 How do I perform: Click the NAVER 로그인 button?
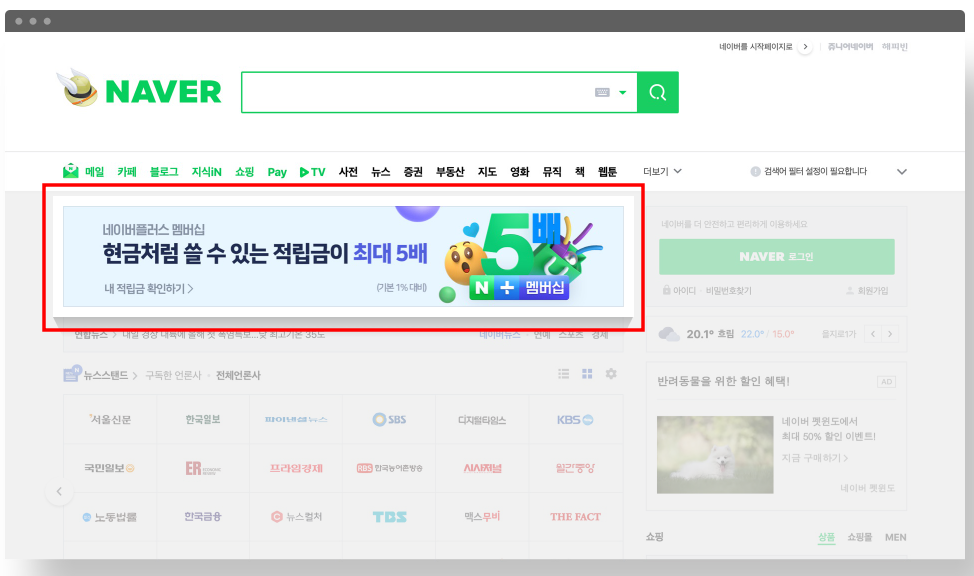click(776, 257)
